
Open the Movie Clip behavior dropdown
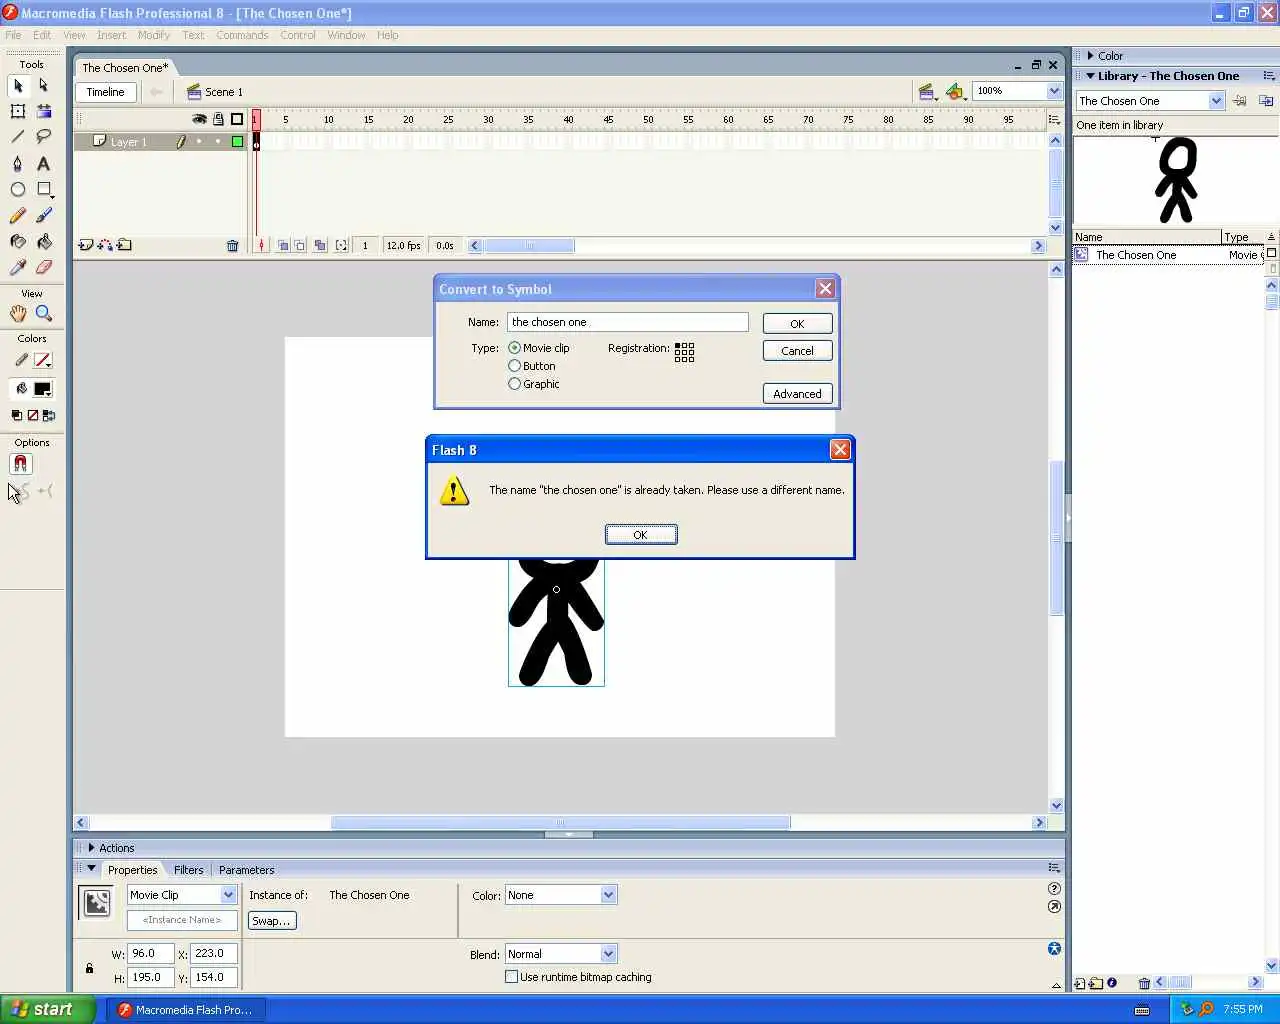[228, 895]
